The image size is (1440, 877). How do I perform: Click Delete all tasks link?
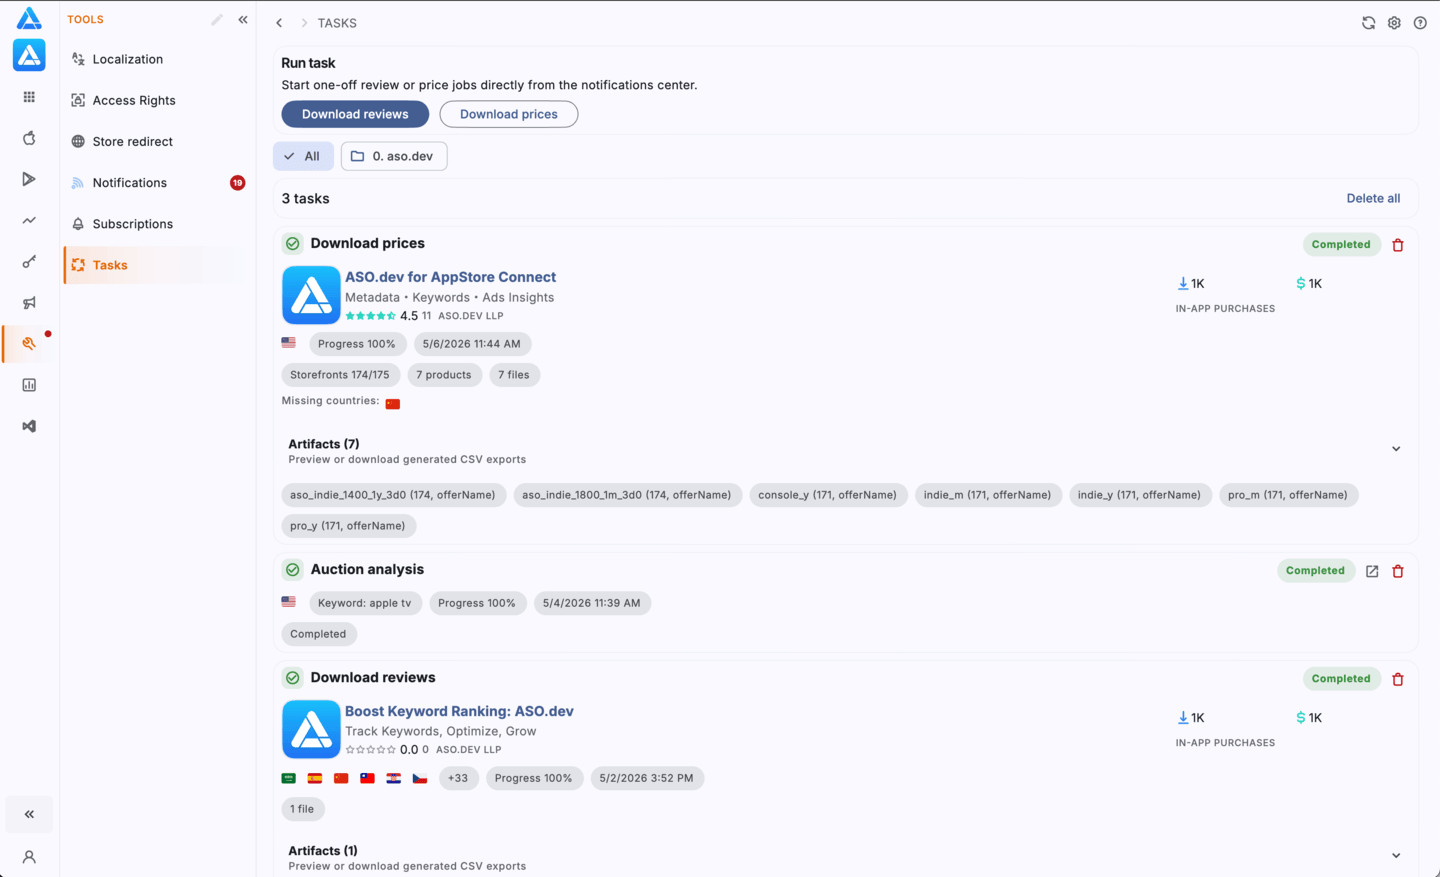click(1373, 198)
